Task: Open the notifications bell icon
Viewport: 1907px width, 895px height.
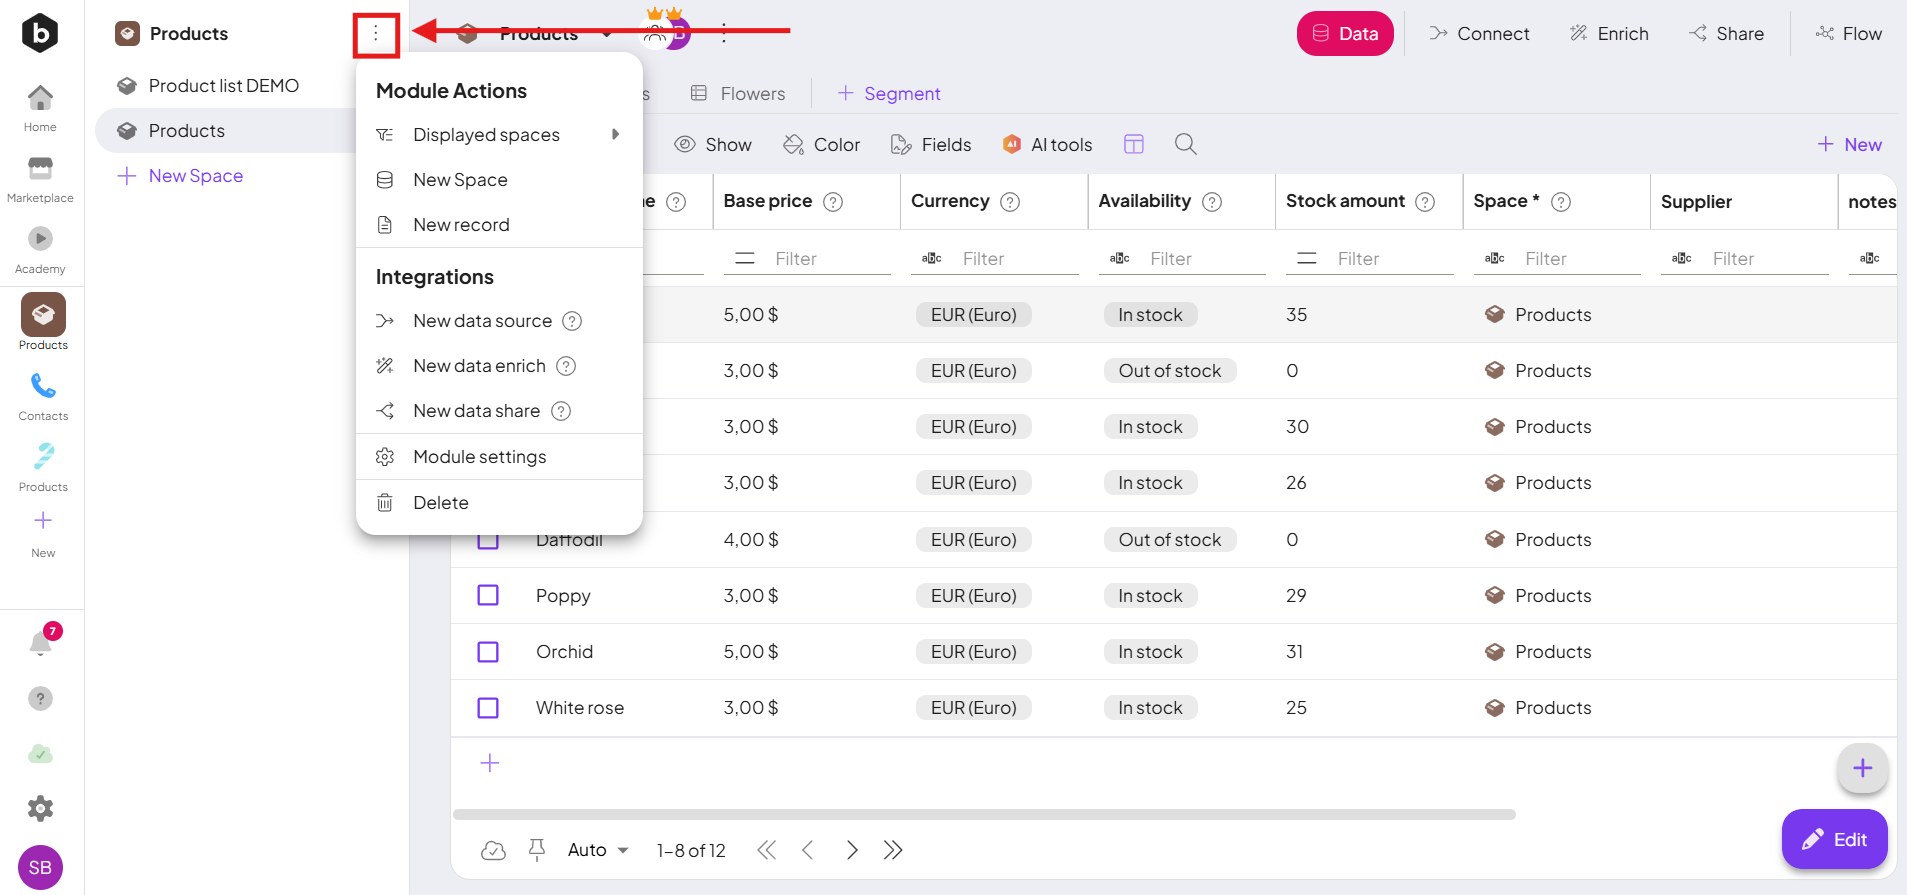Action: tap(41, 643)
